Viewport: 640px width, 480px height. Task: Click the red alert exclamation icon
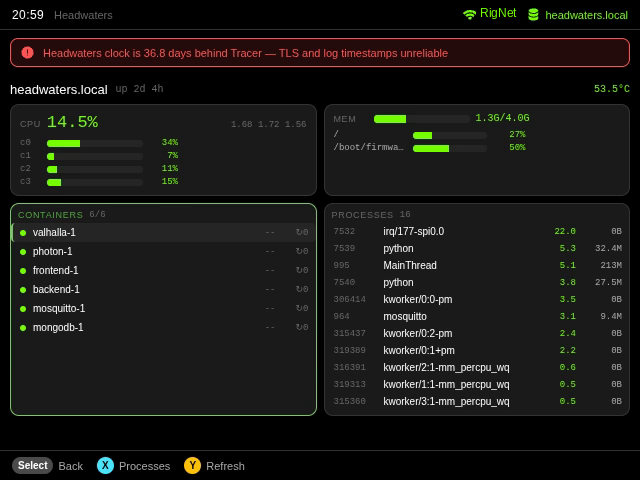27,53
